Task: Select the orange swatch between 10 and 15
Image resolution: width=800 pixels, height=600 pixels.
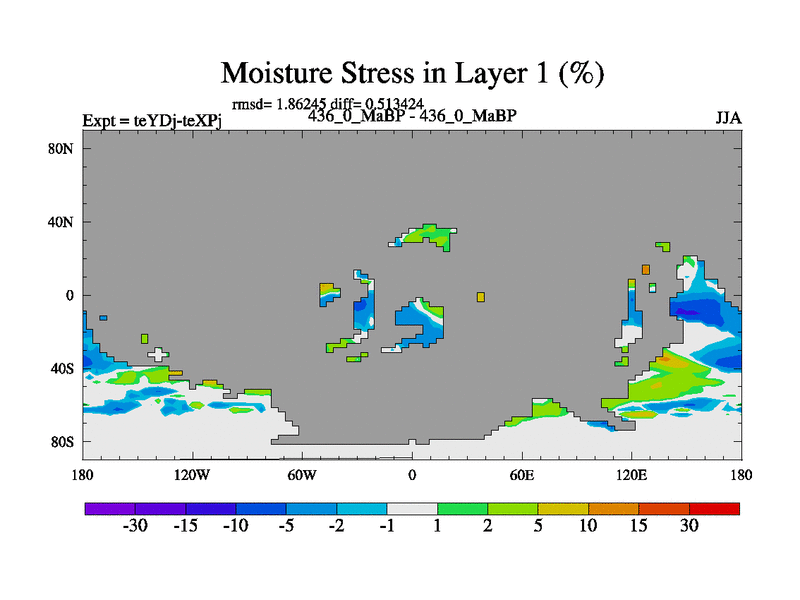Action: 613,509
